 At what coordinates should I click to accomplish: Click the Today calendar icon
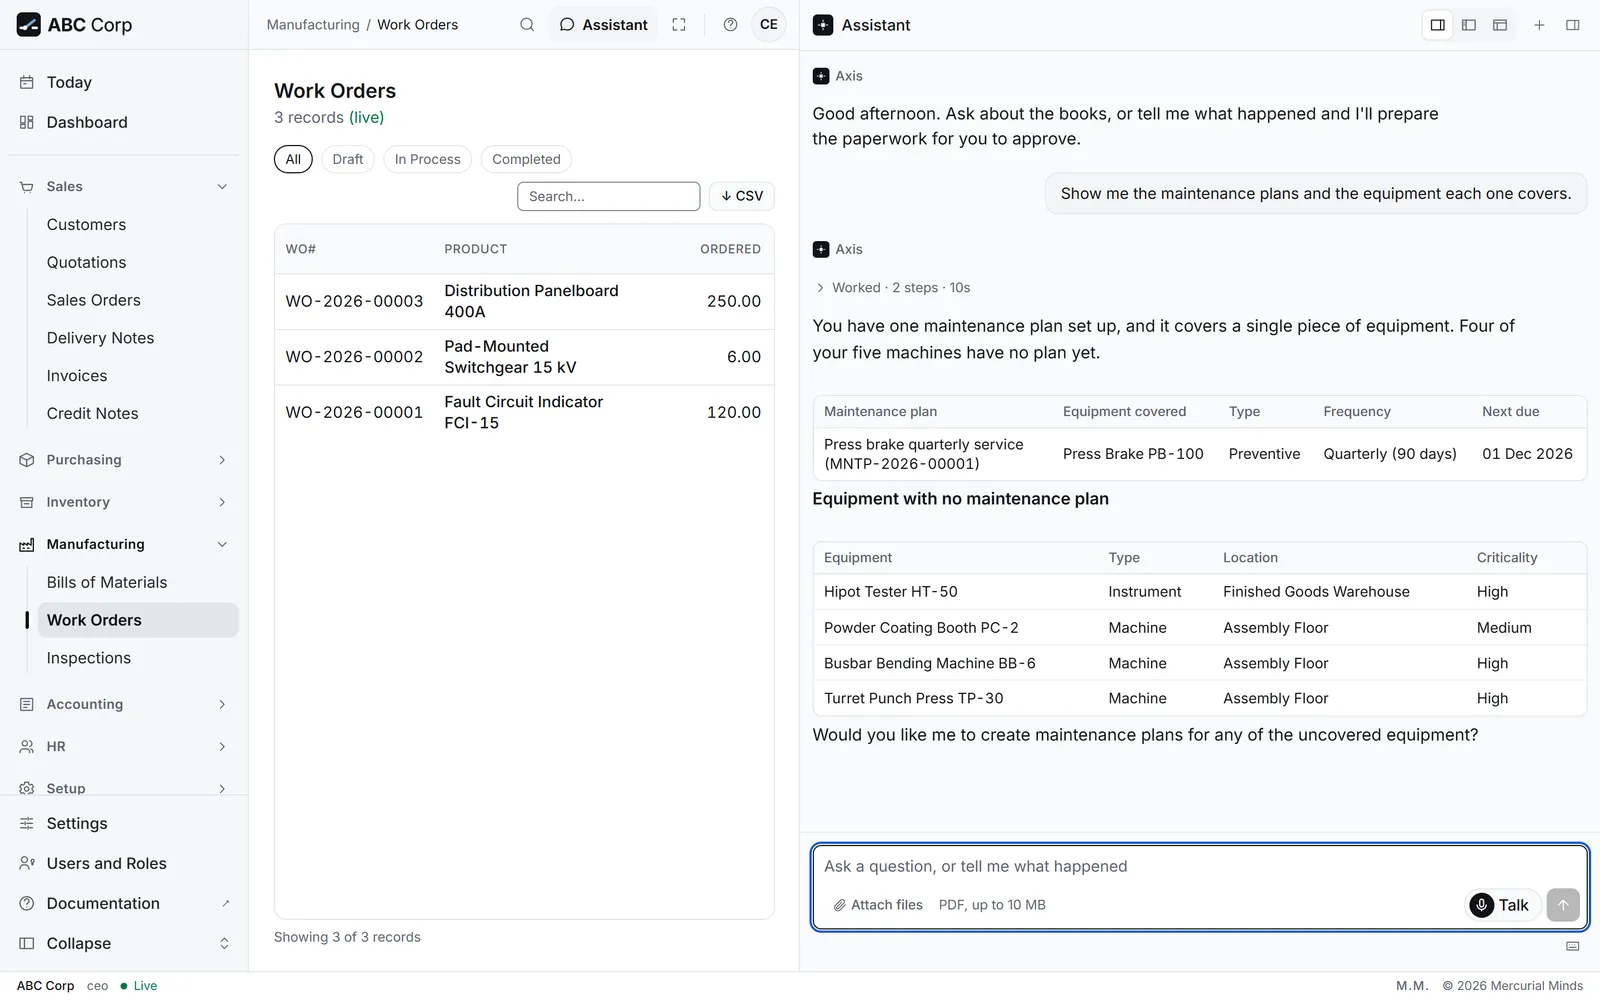click(27, 82)
